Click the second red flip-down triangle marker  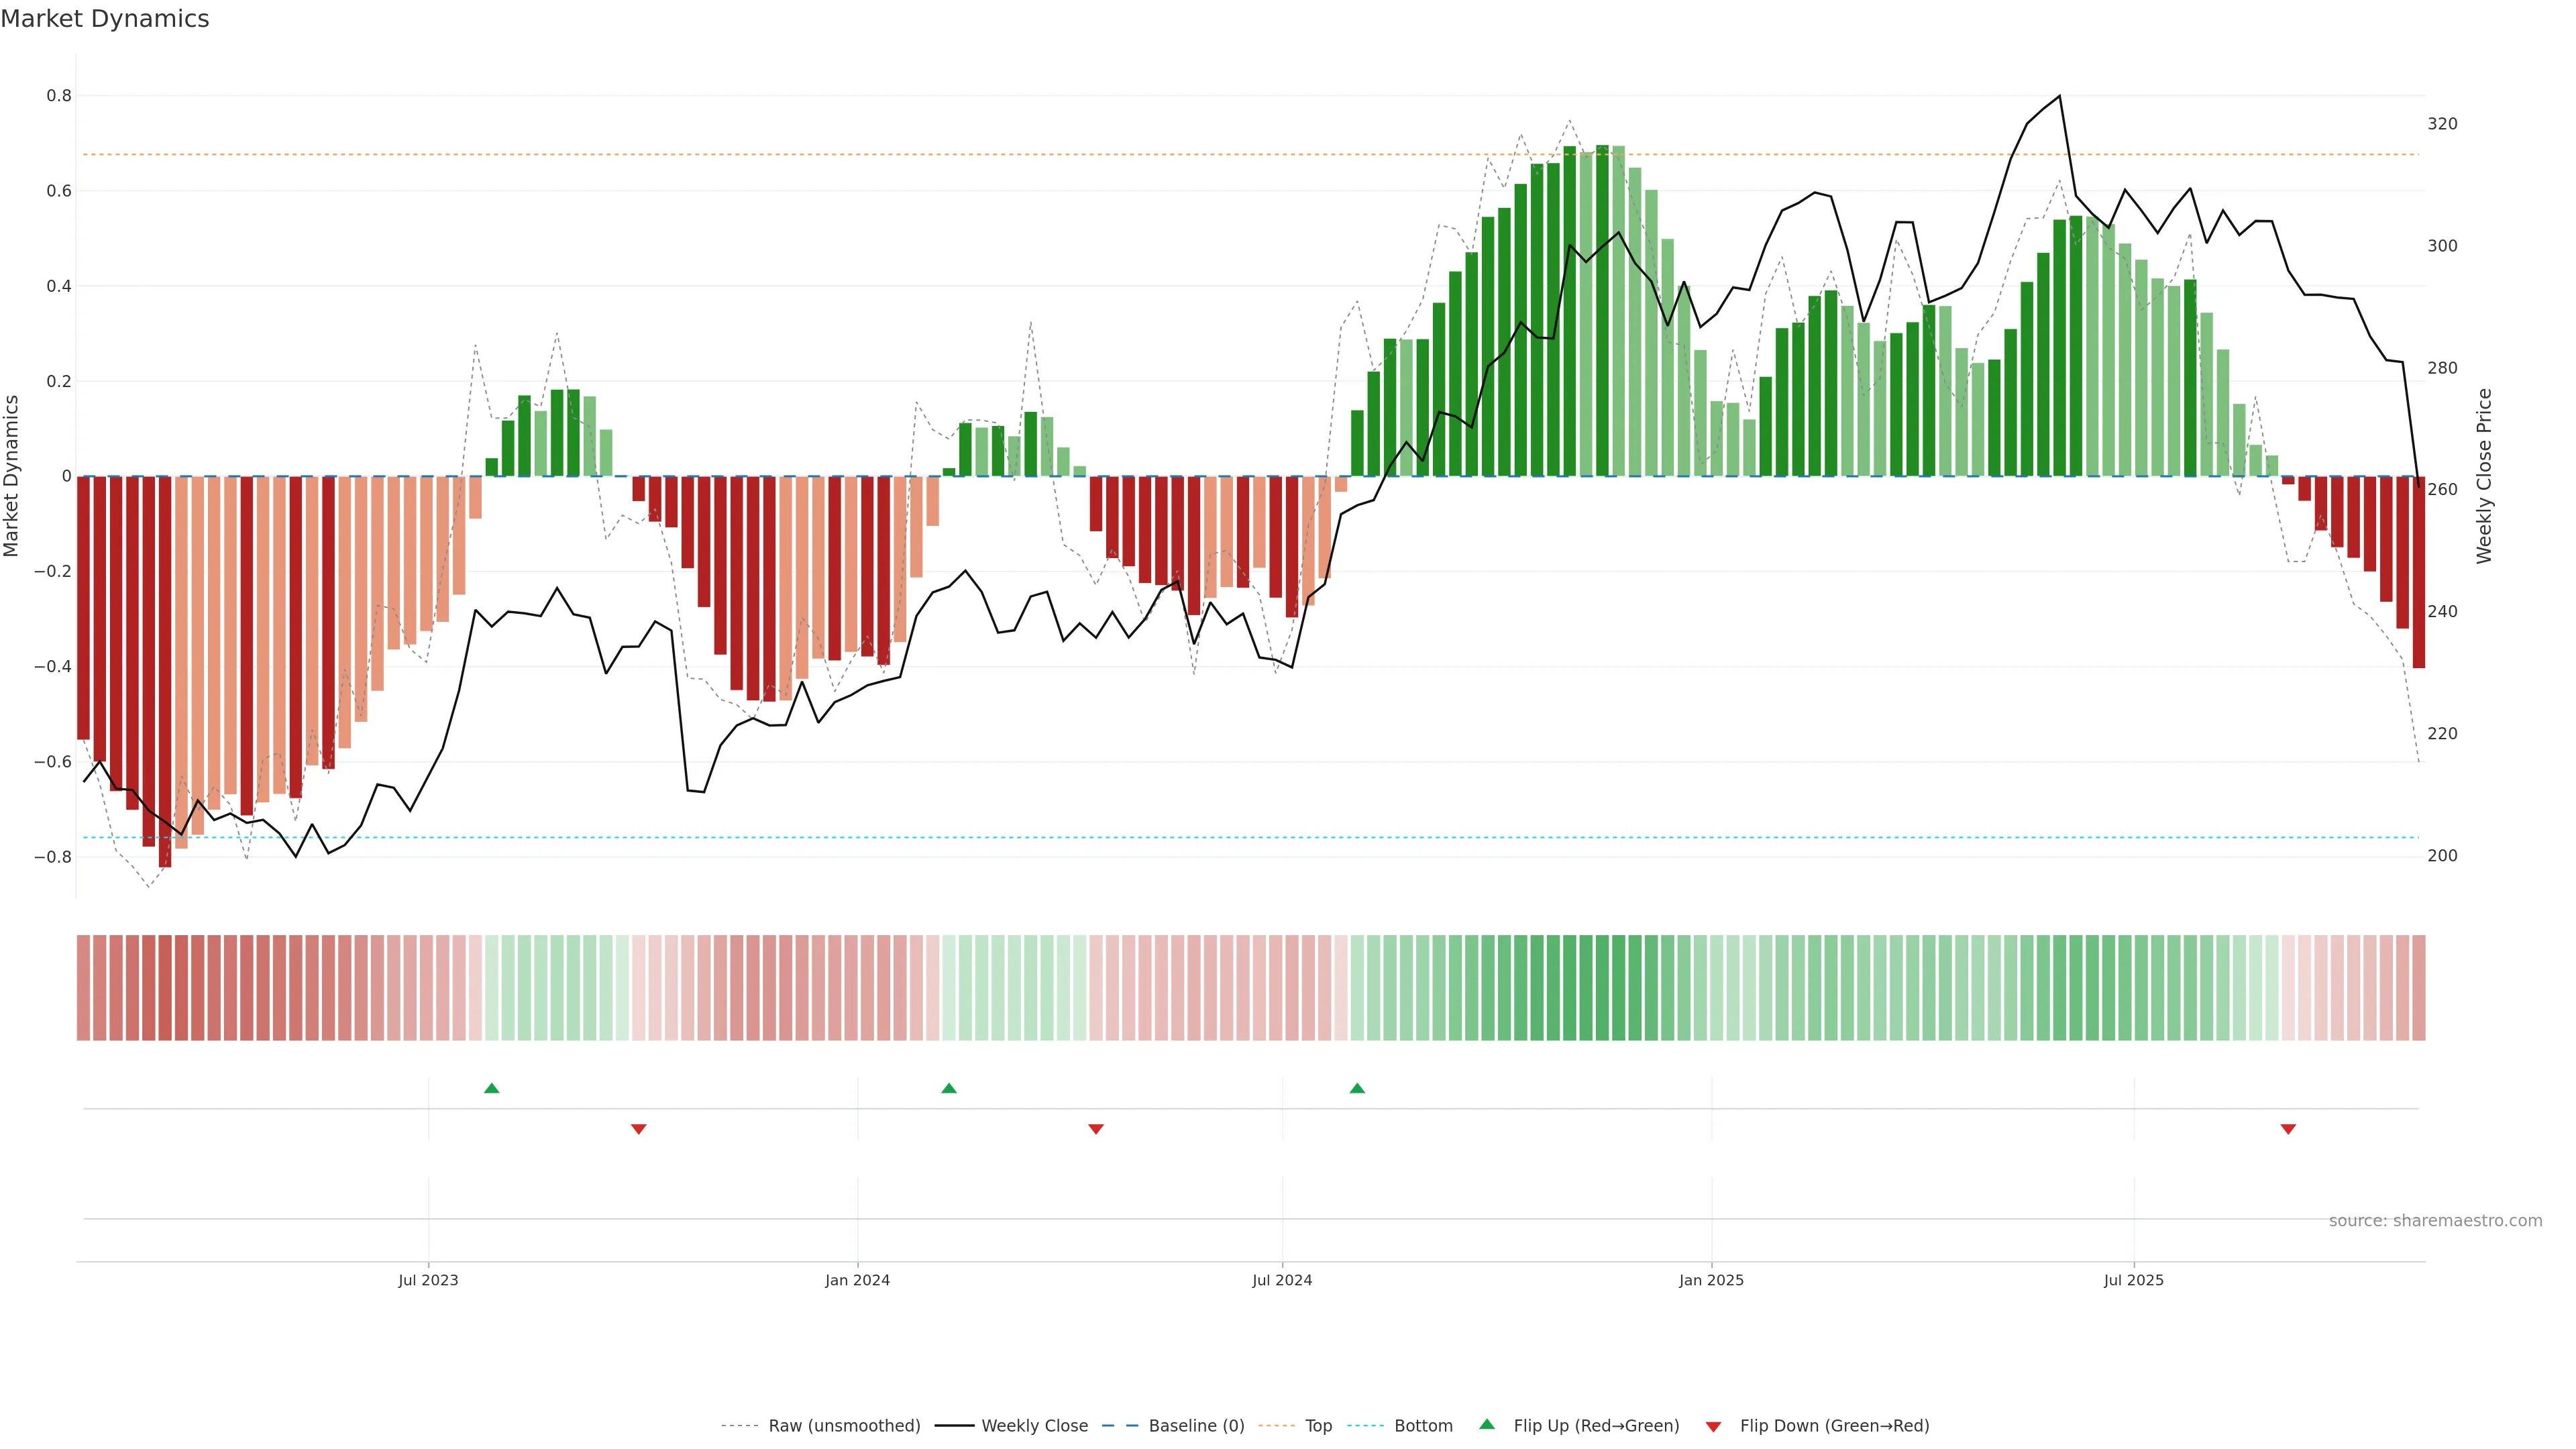click(x=1096, y=1129)
